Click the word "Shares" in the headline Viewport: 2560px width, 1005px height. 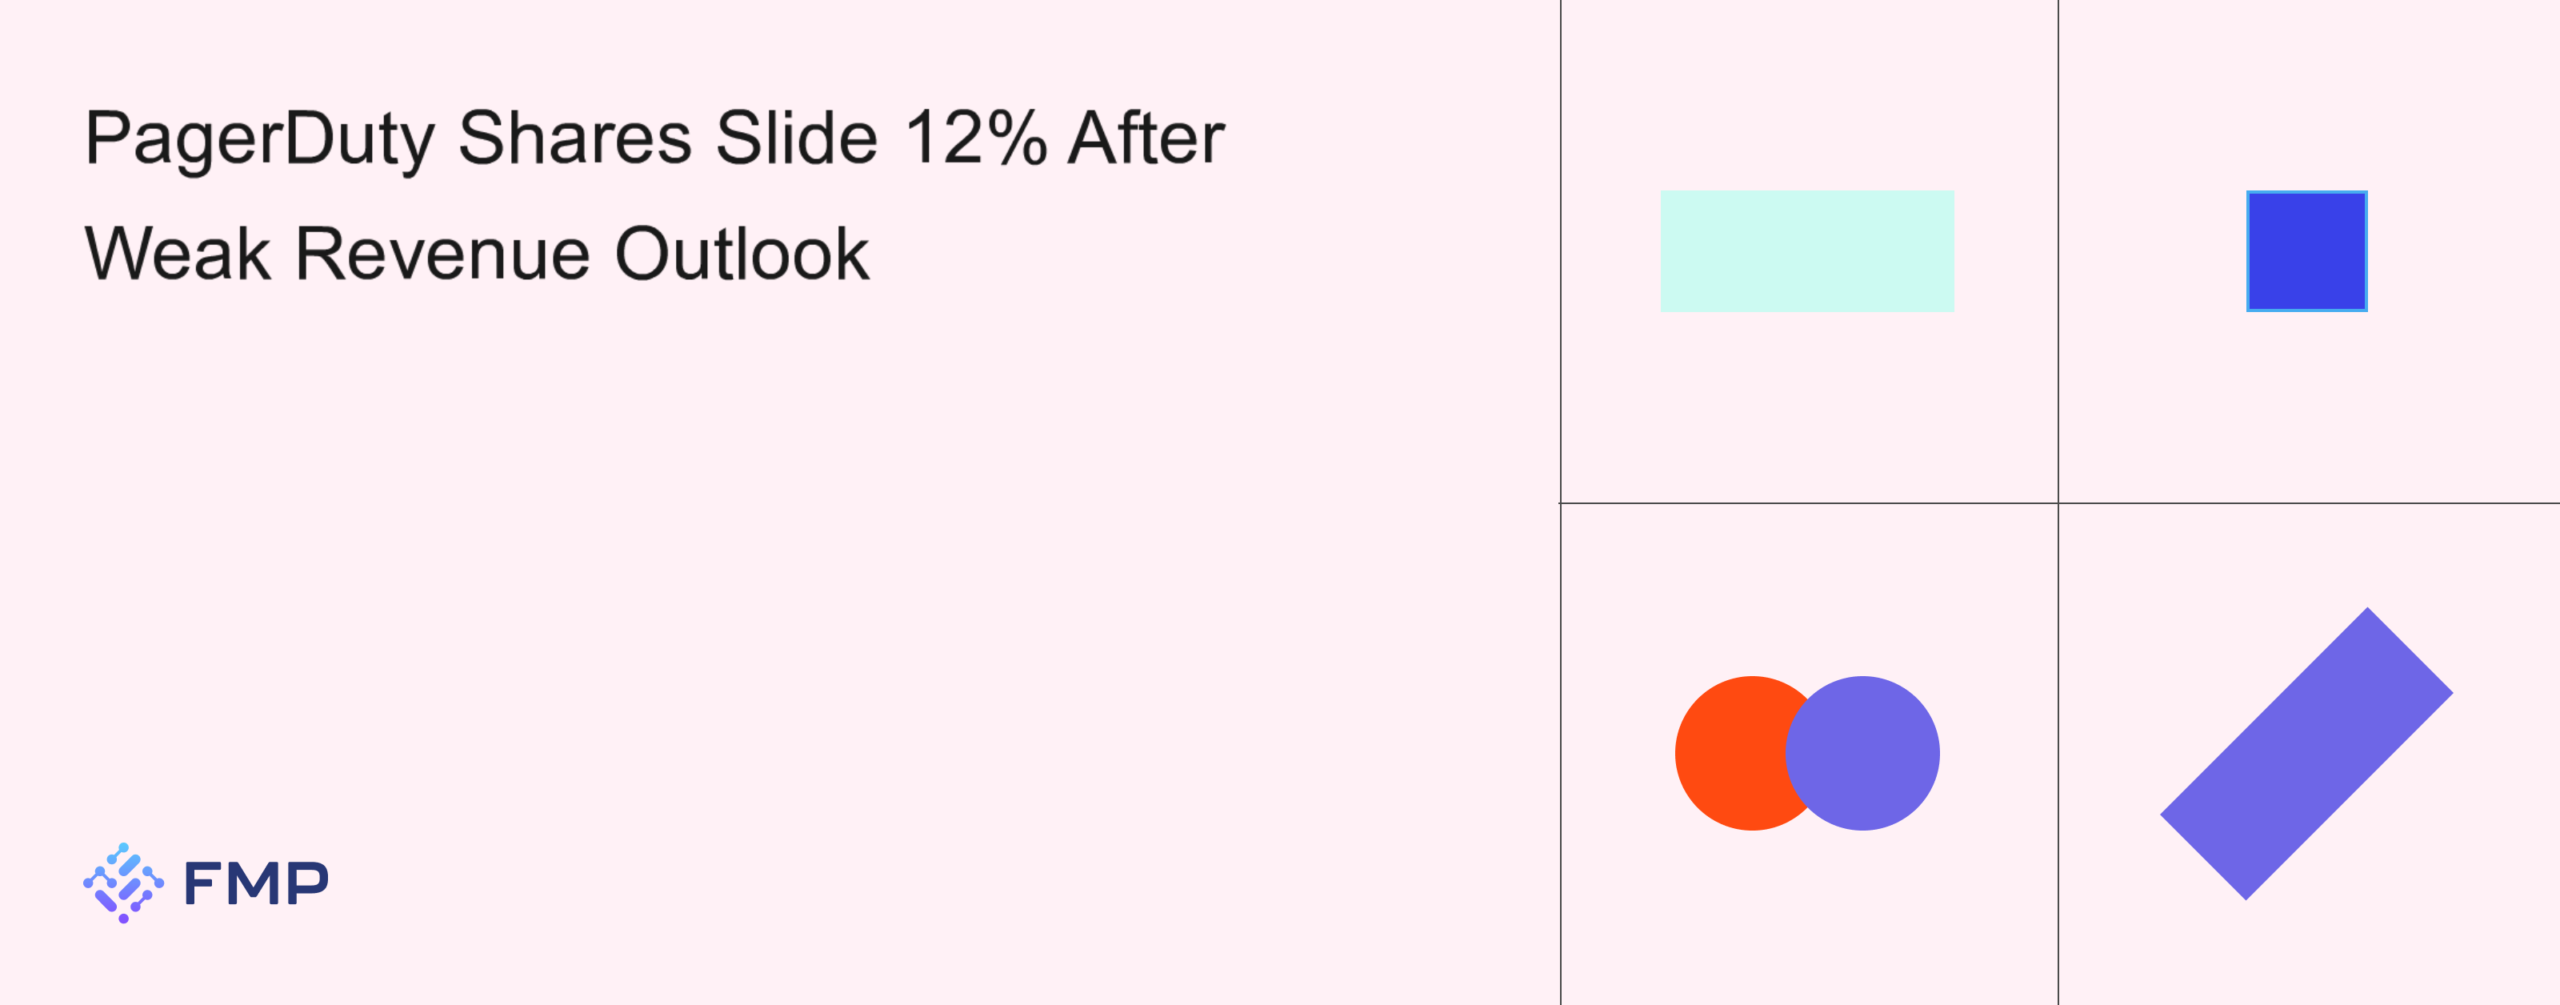click(x=575, y=138)
